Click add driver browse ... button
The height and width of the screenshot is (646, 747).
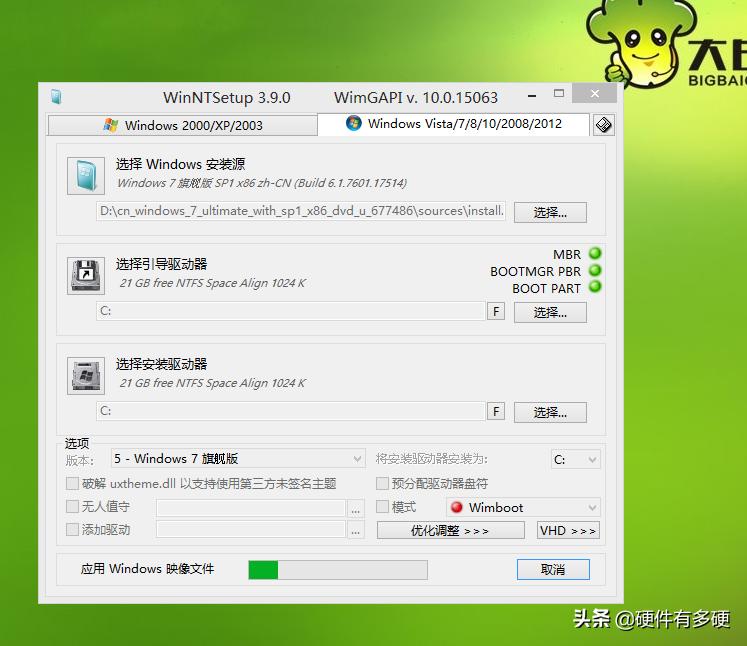pyautogui.click(x=355, y=530)
